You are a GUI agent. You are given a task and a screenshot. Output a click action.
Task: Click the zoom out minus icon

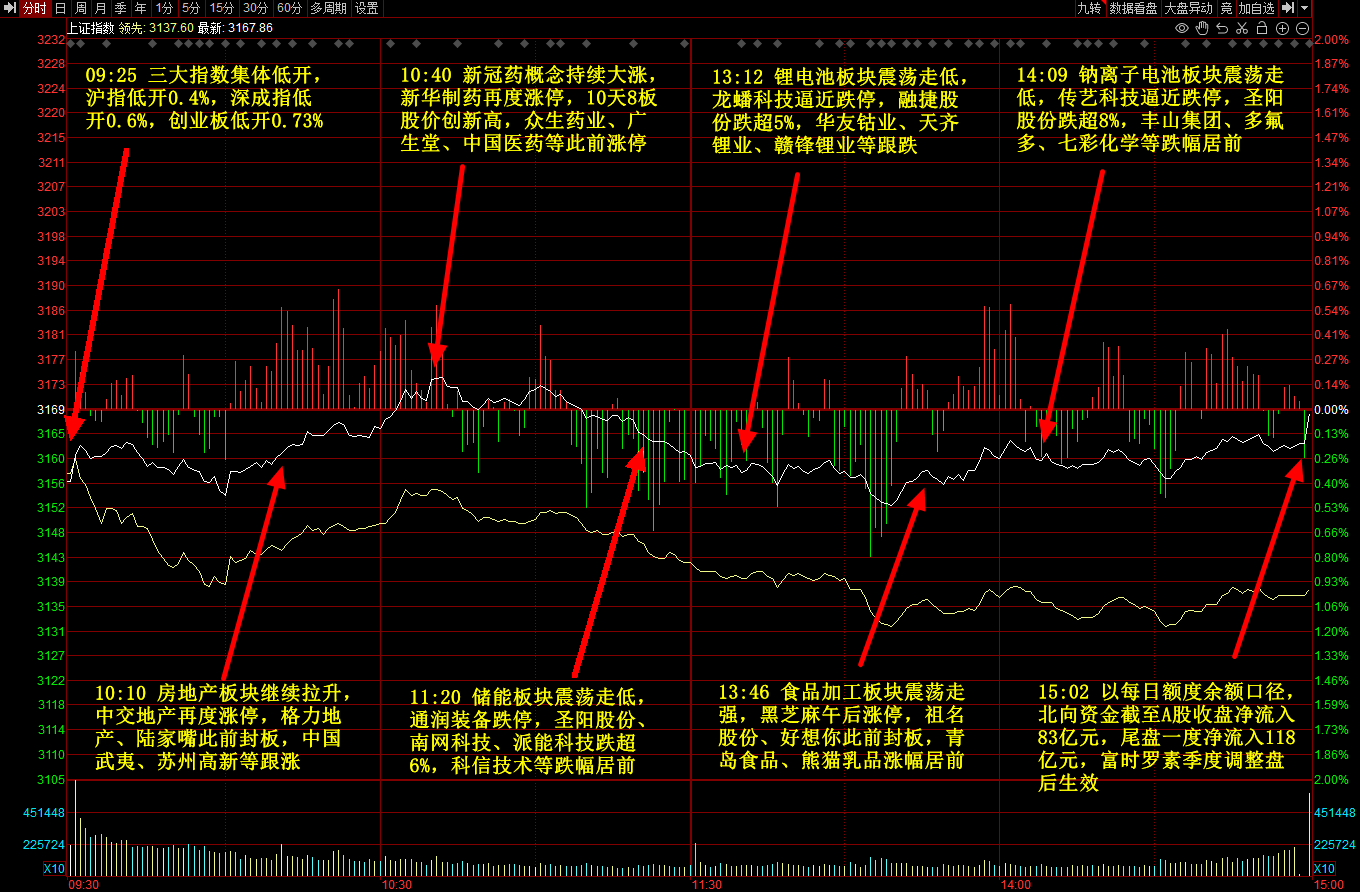tap(1302, 28)
